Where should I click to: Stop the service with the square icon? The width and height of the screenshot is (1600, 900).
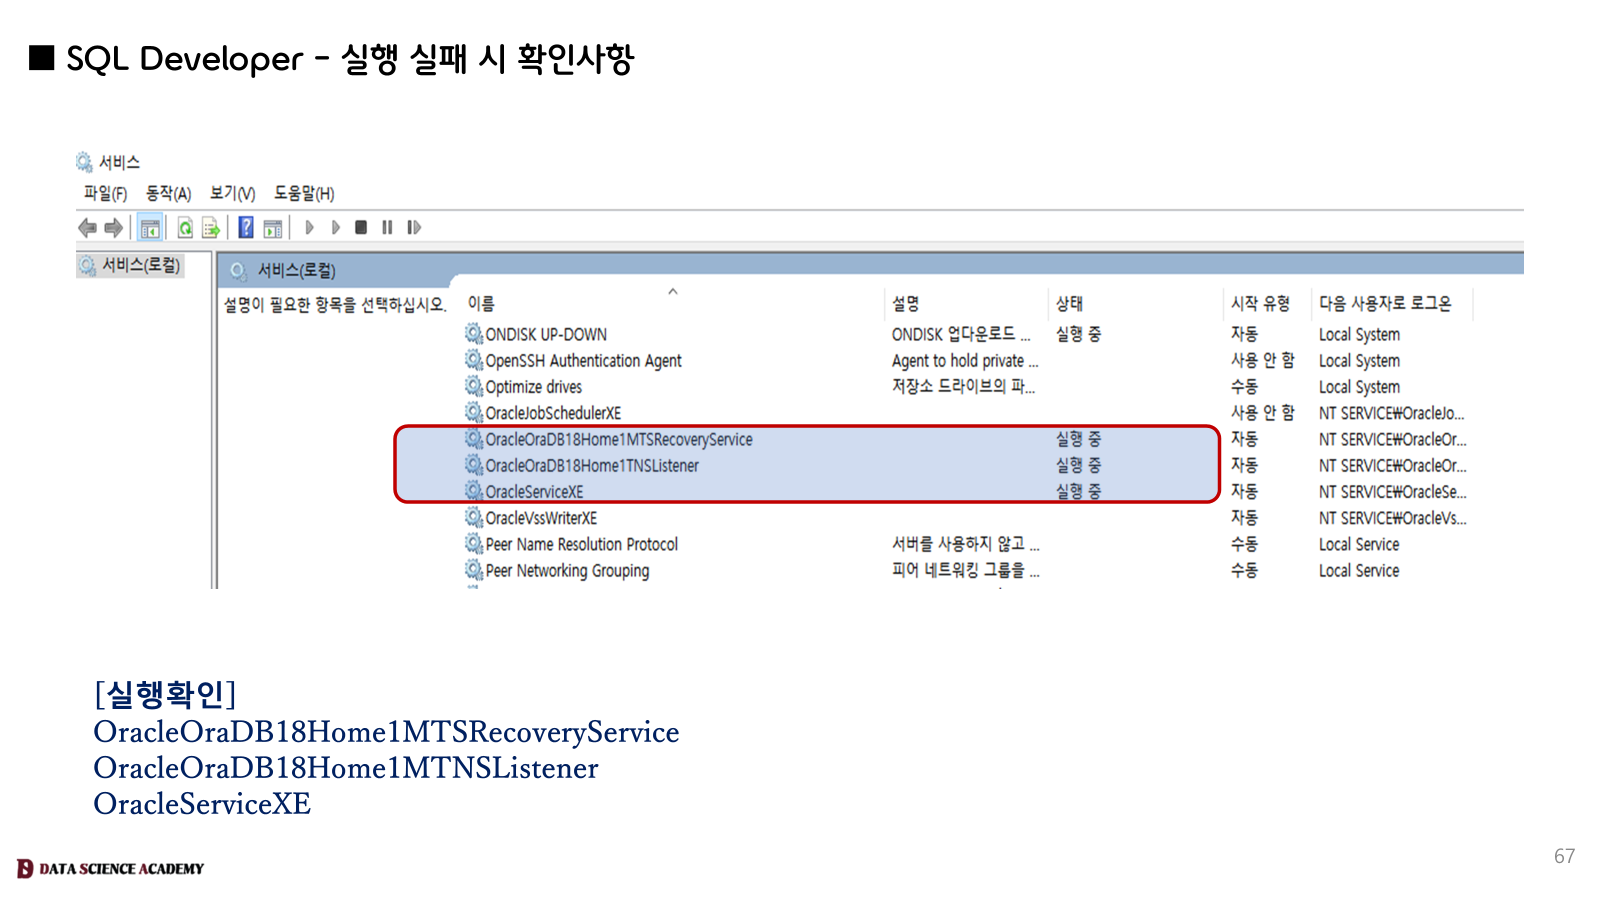coord(361,228)
